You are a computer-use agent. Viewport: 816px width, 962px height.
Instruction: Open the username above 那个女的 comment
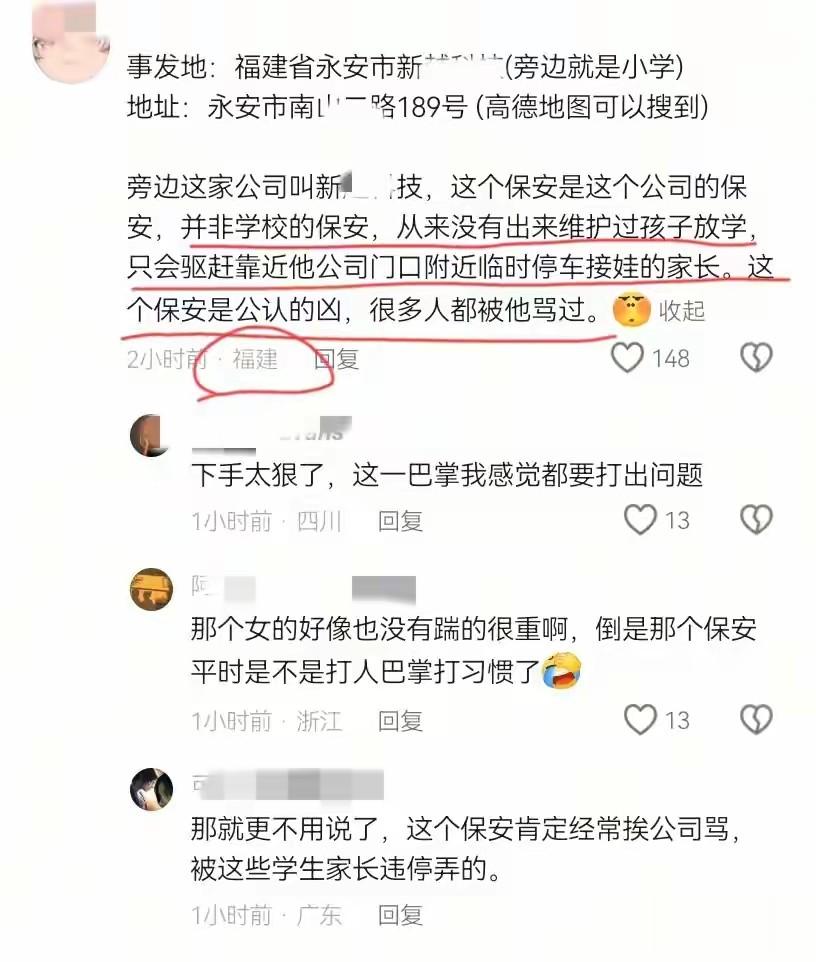coord(304,588)
